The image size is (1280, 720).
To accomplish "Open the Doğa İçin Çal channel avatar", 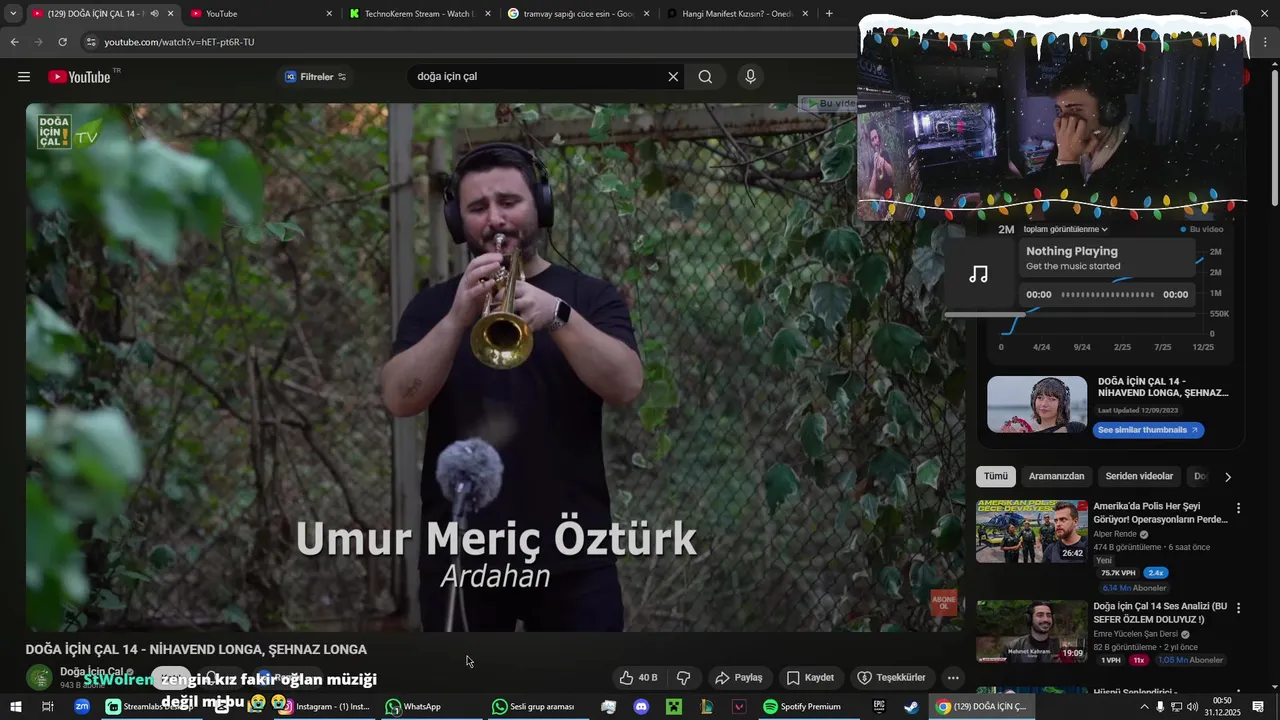I will click(39, 677).
